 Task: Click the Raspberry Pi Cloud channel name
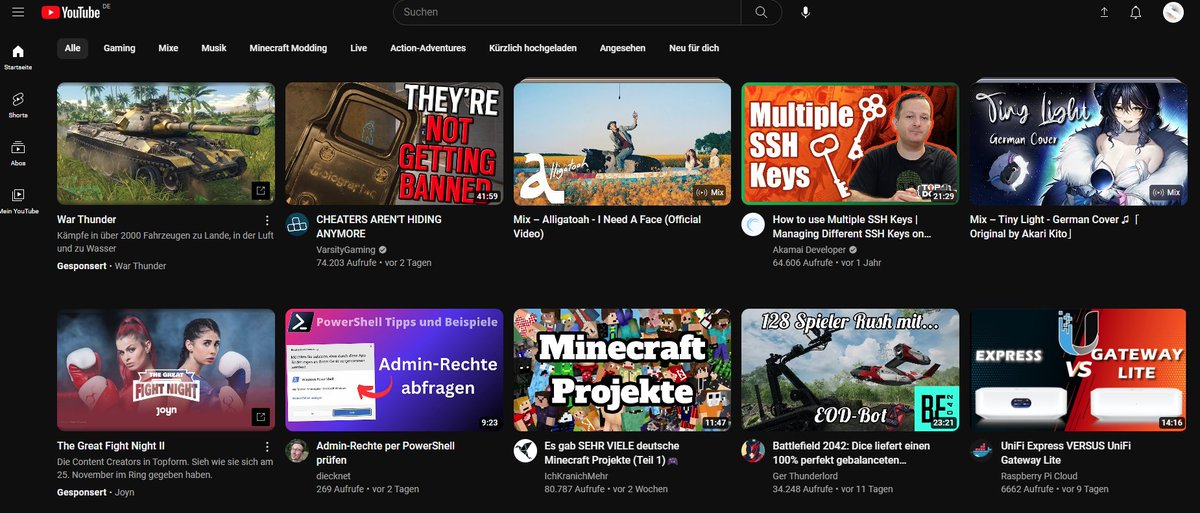tap(1041, 476)
